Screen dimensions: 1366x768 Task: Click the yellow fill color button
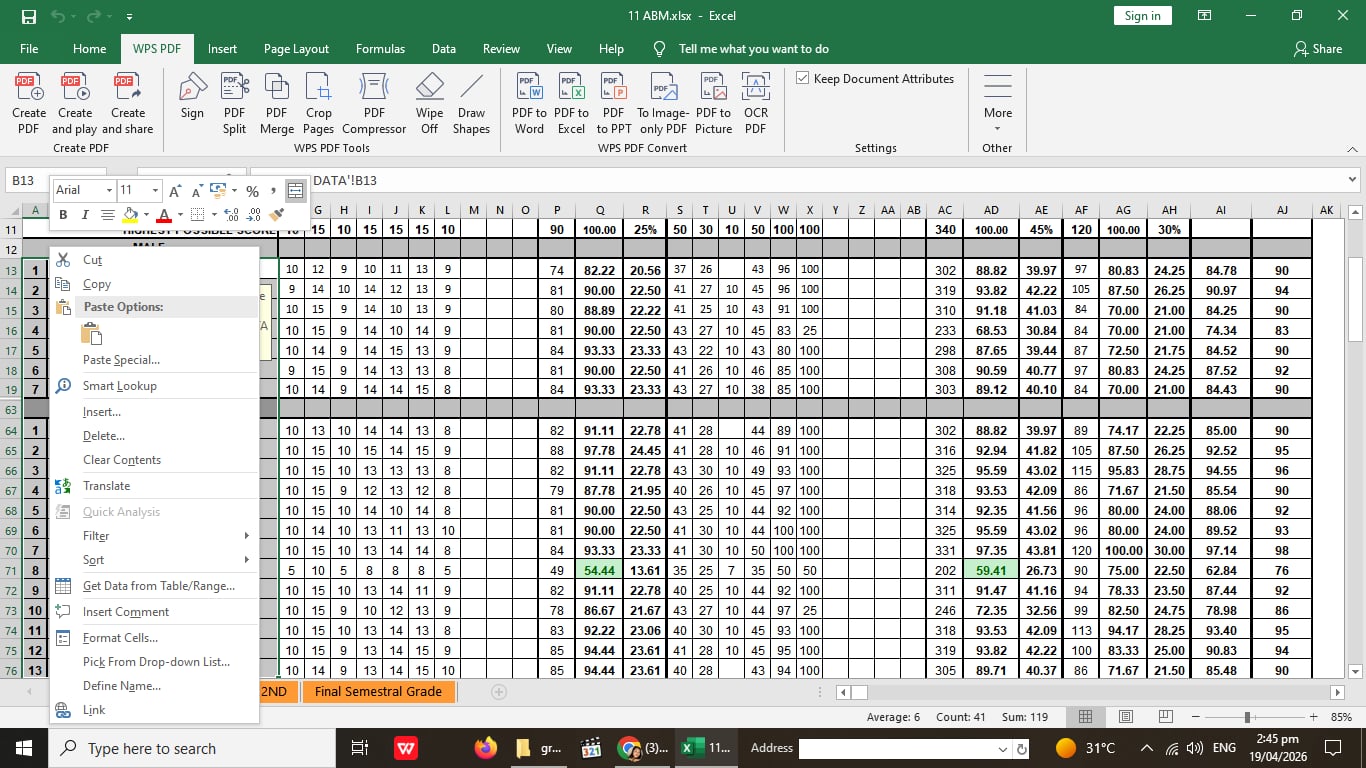(130, 215)
